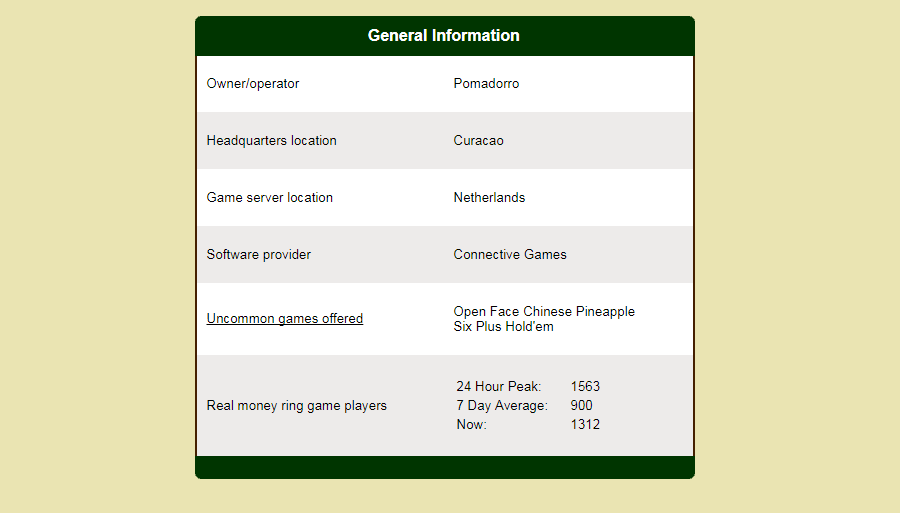This screenshot has height=513, width=900.
Task: Click the dark green table footer bar
Action: click(444, 467)
